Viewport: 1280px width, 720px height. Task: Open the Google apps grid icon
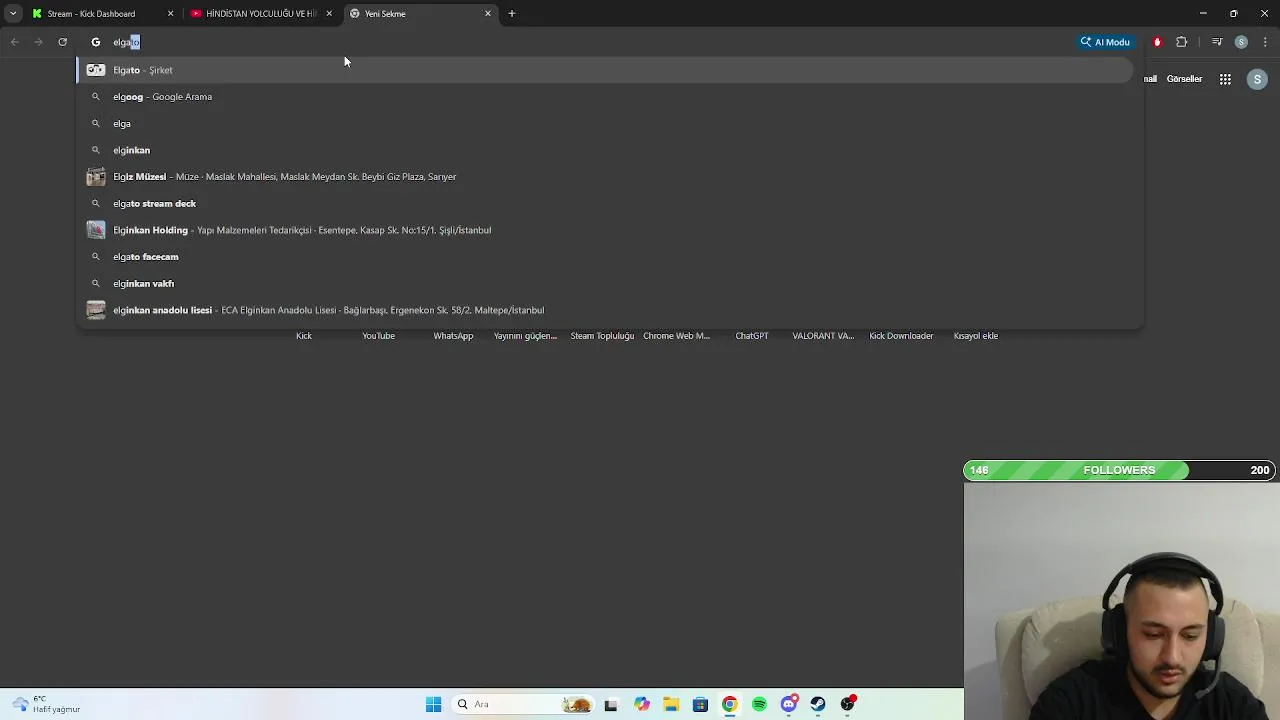point(1225,79)
